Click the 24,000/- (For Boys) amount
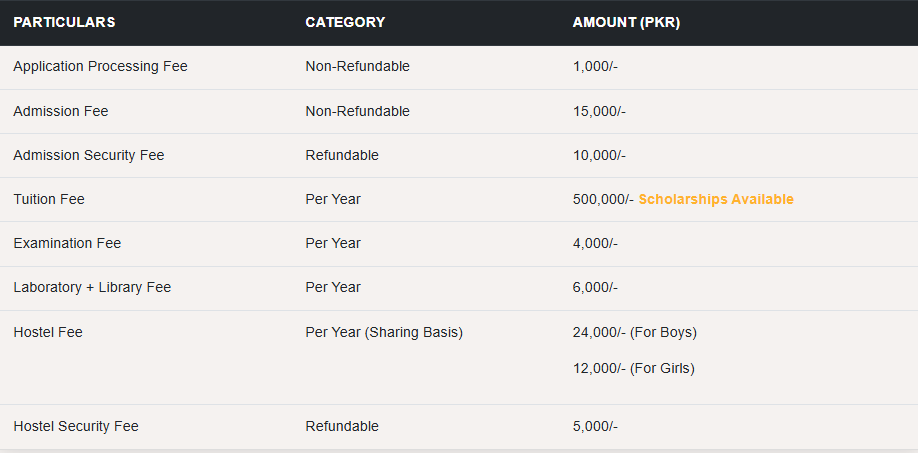Viewport: 918px width, 453px height. click(x=634, y=332)
